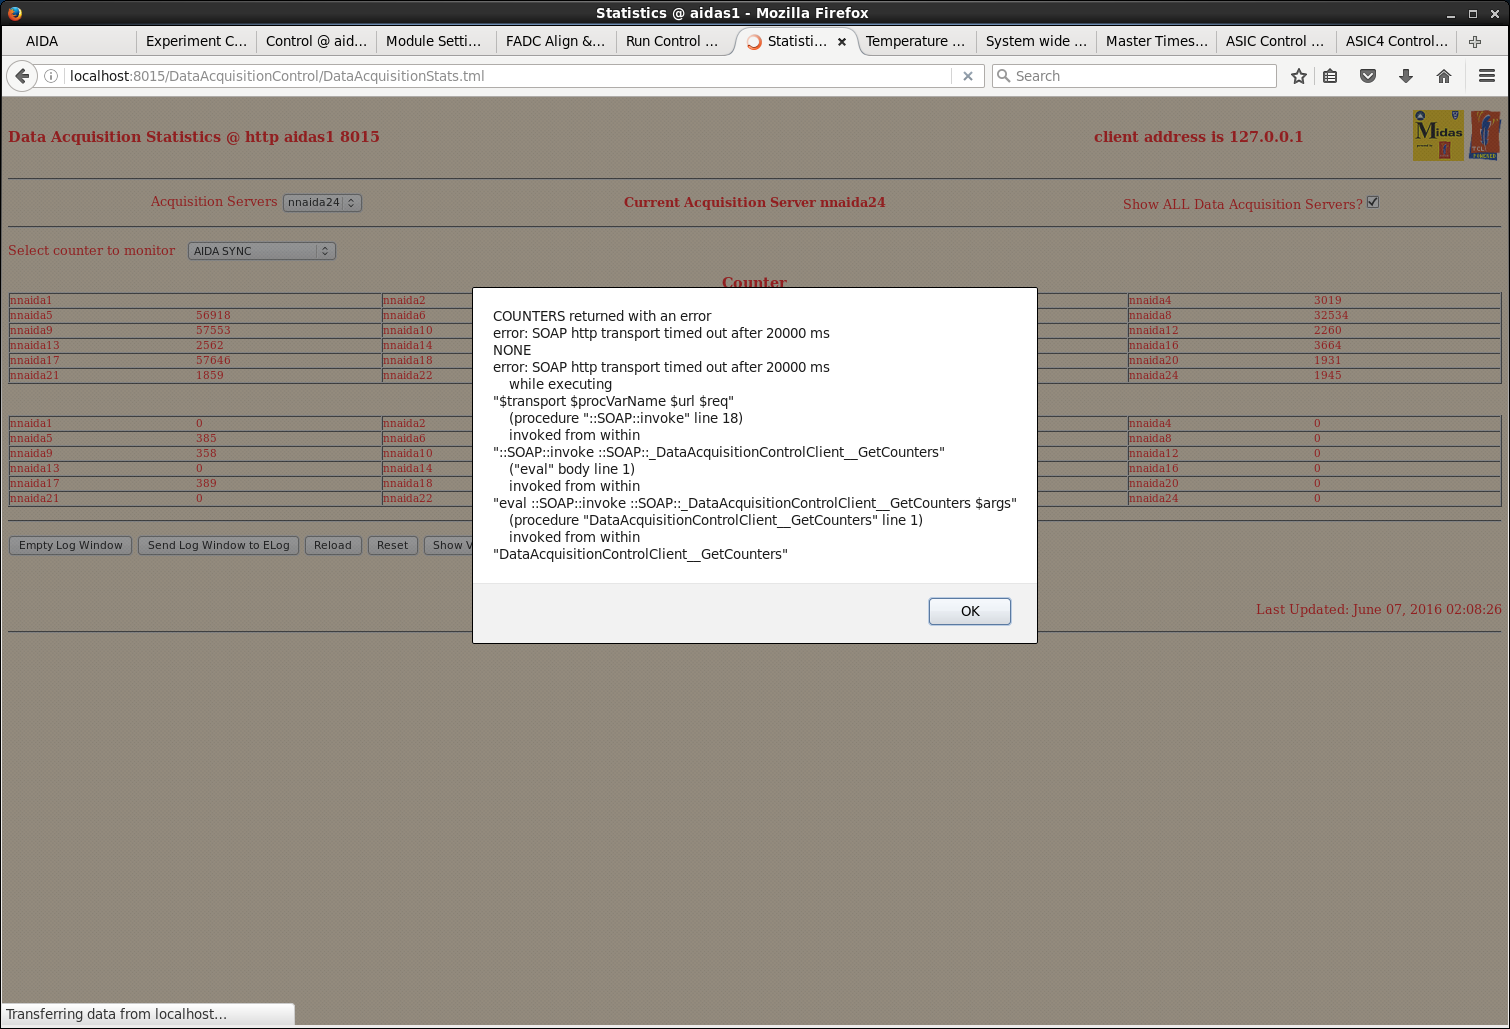This screenshot has height=1029, width=1510.
Task: Open a new tab with the plus icon
Action: 1475,42
